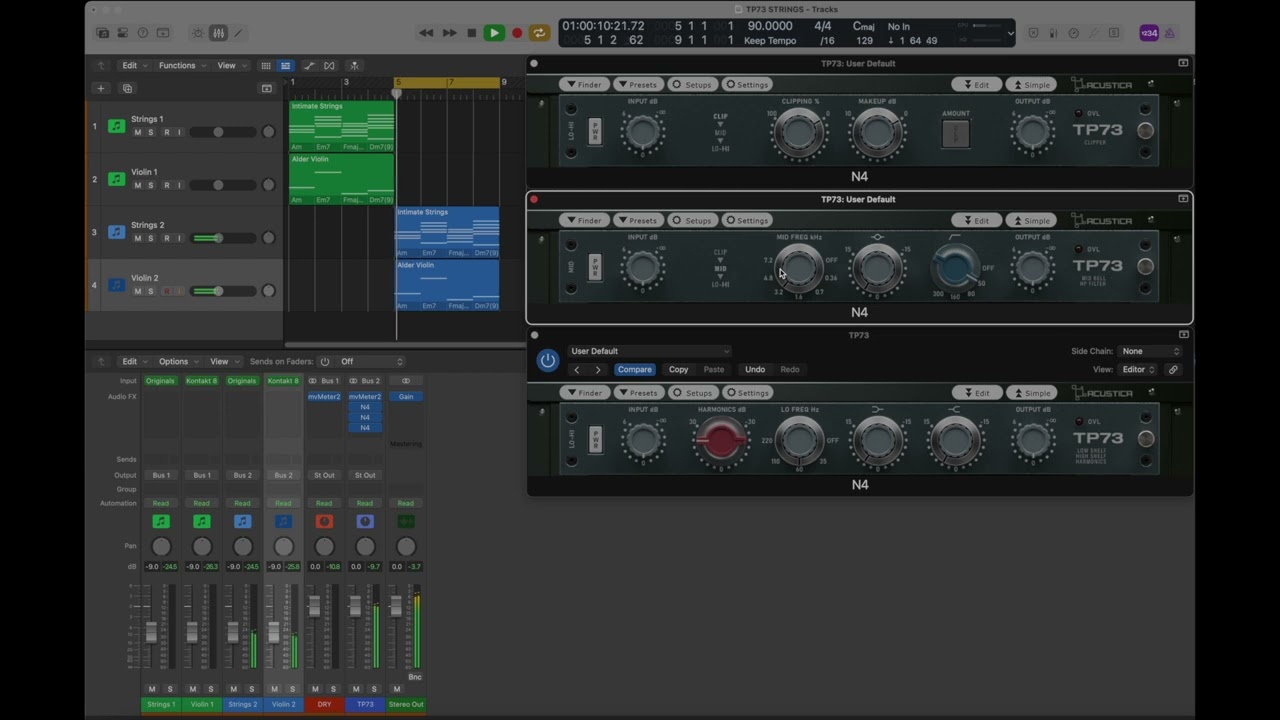Image resolution: width=1280 pixels, height=720 pixels.
Task: Stop playback with the Stop button
Action: tap(472, 33)
